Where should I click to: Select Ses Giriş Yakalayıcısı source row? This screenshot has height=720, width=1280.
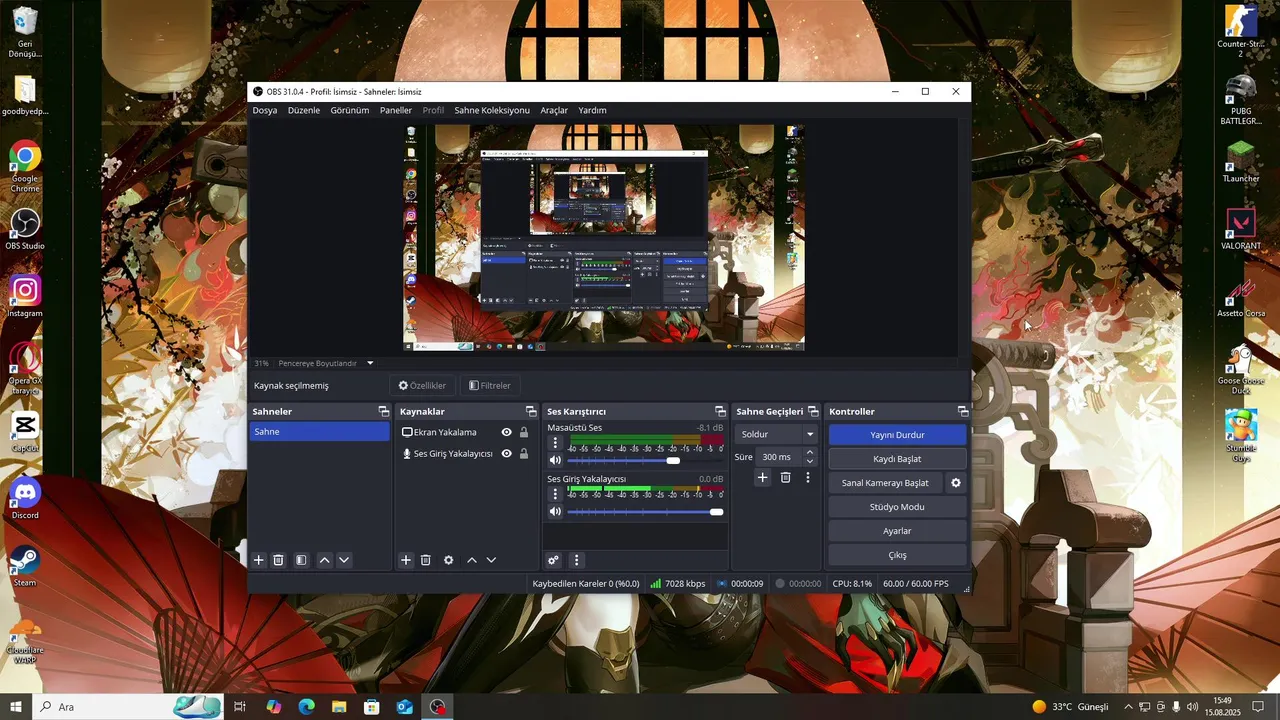pyautogui.click(x=465, y=453)
